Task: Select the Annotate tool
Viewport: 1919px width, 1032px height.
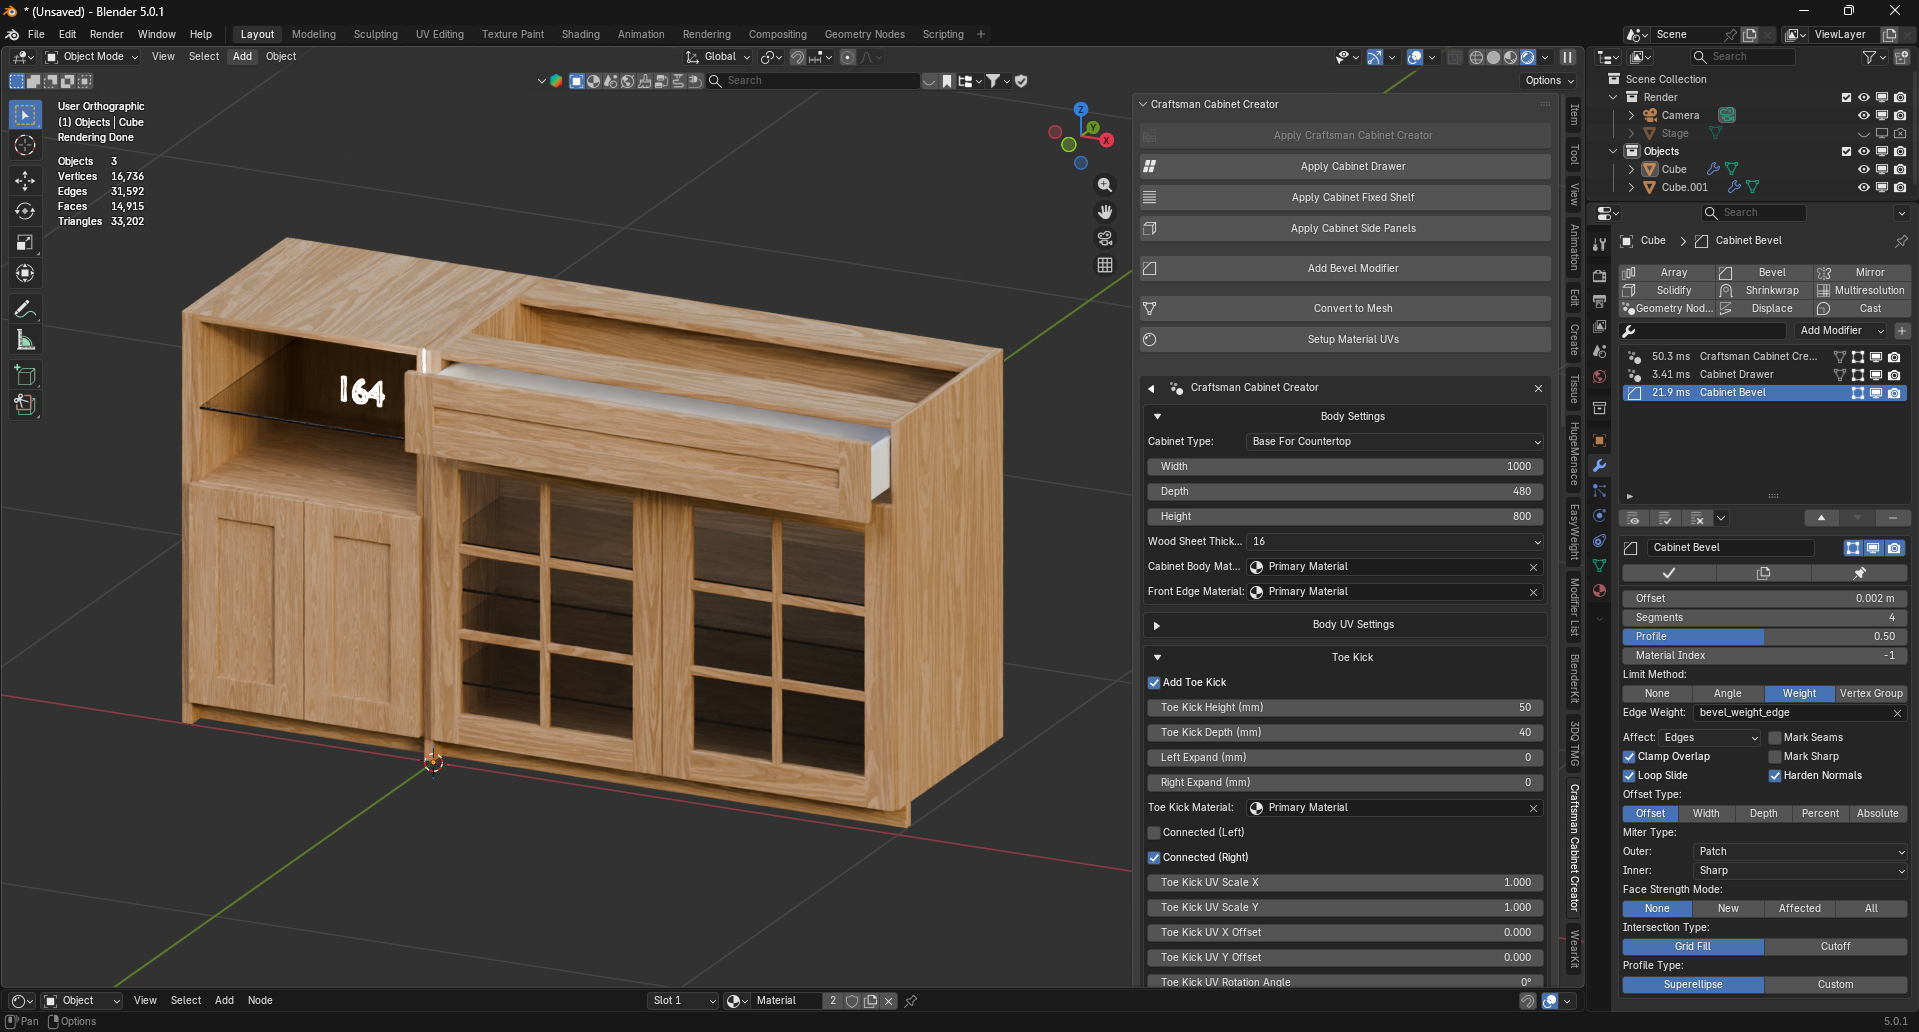Action: [x=25, y=308]
